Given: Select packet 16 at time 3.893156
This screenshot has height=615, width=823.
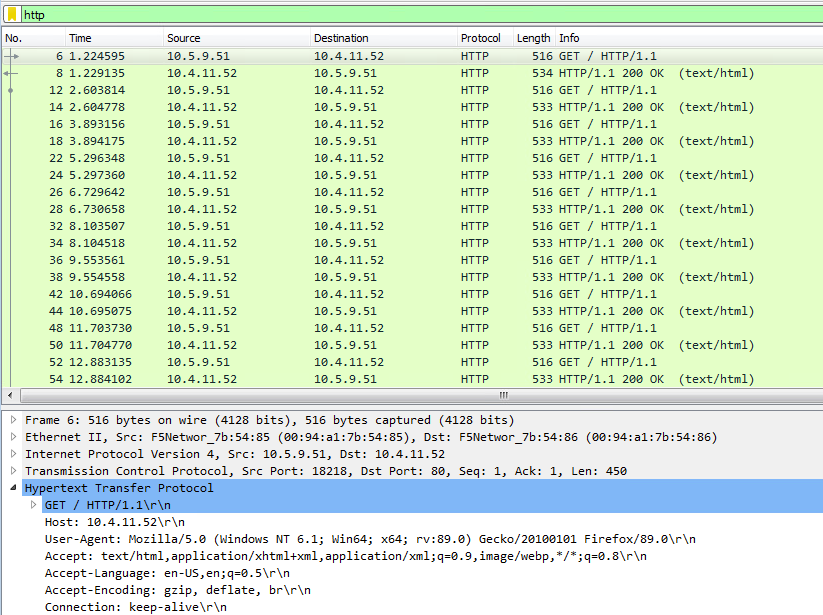Looking at the screenshot, I should 413,124.
